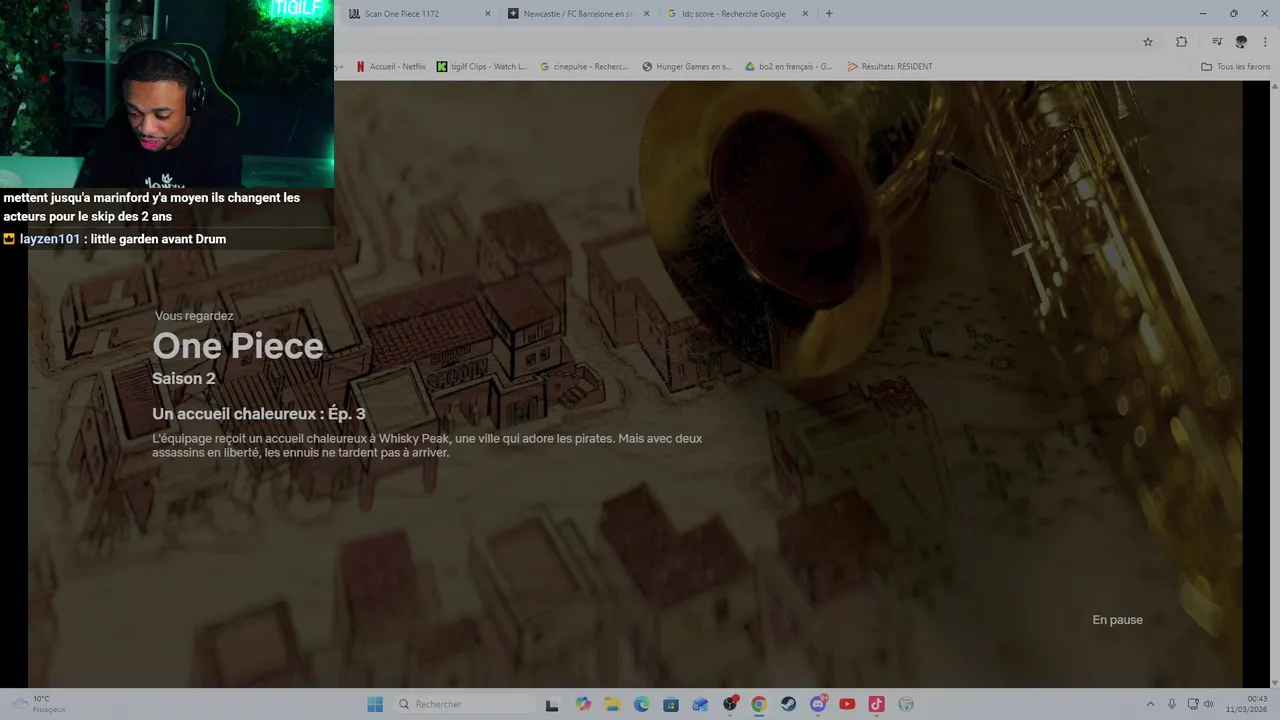Open Outlook from the taskbar
1280x720 pixels.
click(700, 704)
